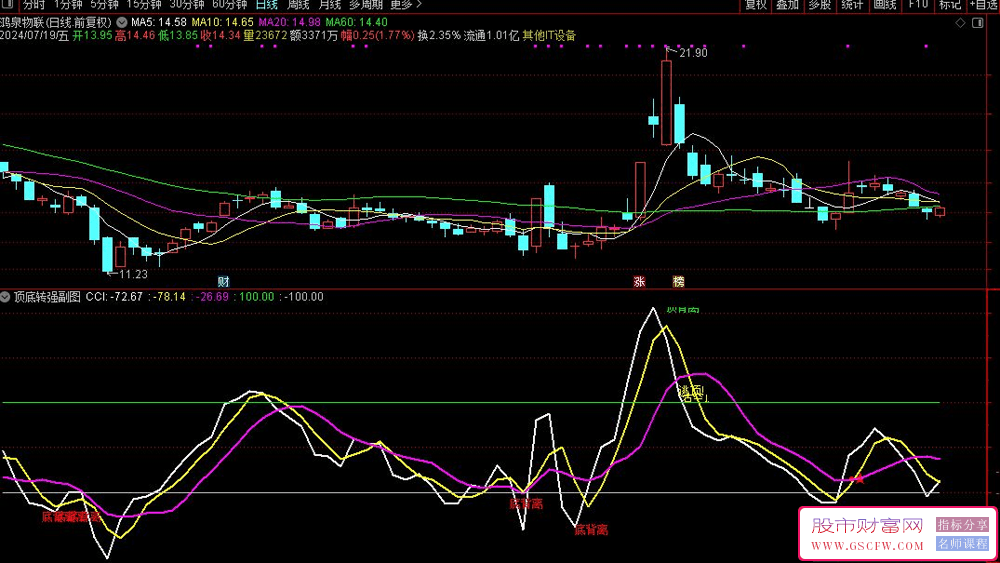
Task: Open the 多周期 multi-period view
Action: pos(366,4)
